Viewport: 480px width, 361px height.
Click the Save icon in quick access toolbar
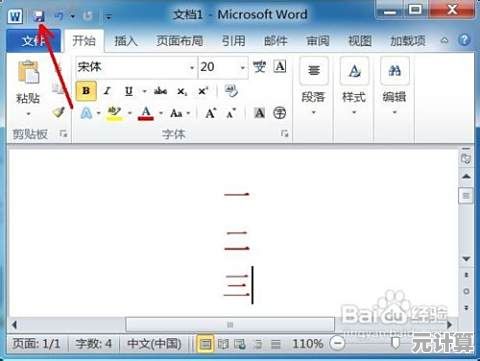(39, 16)
